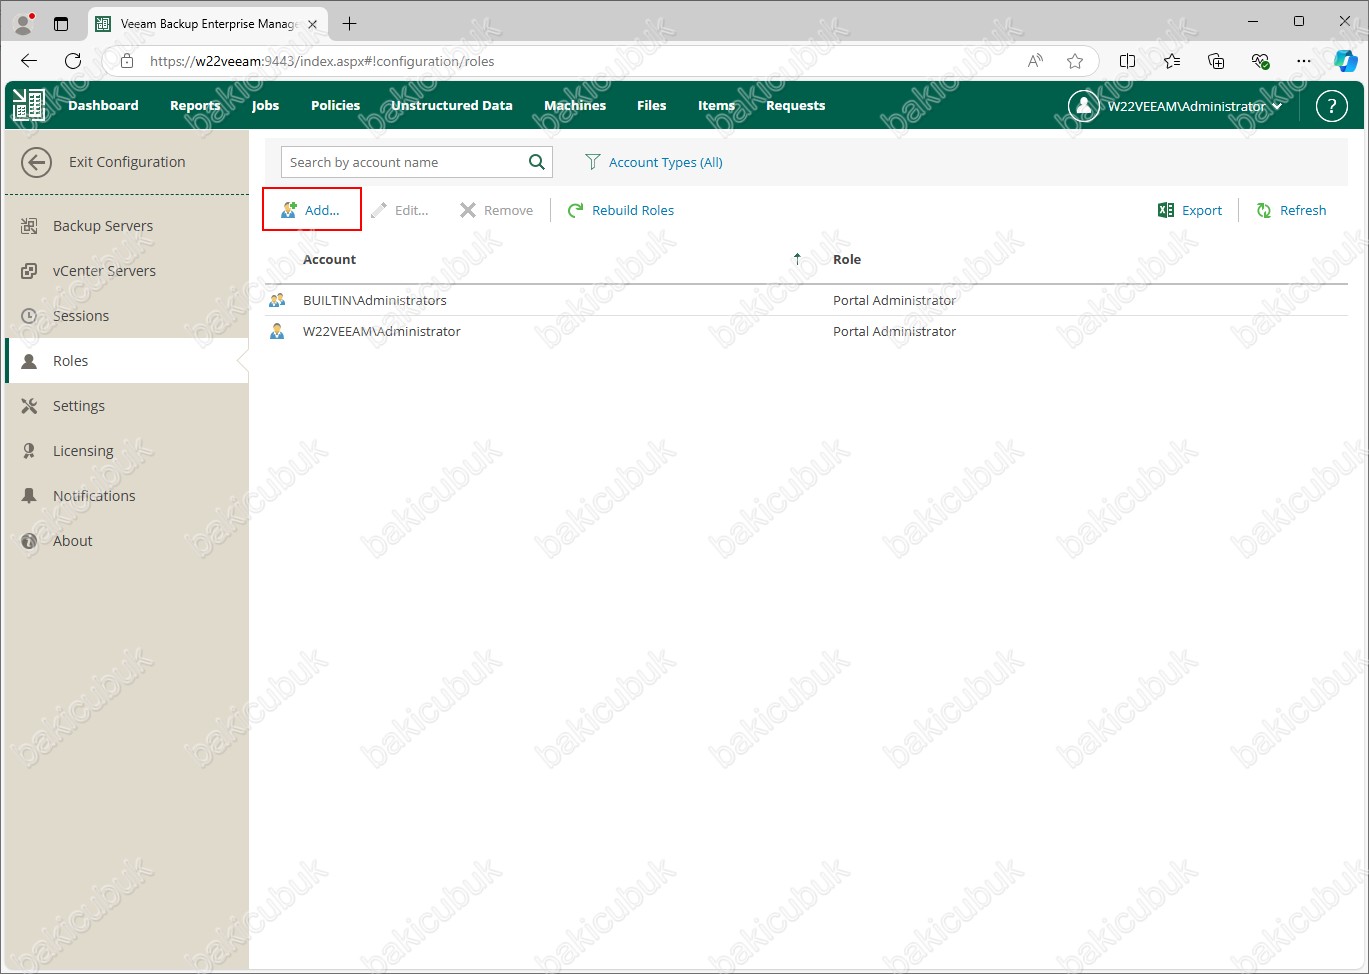Image resolution: width=1369 pixels, height=974 pixels.
Task: Click the Export link
Action: (1202, 210)
